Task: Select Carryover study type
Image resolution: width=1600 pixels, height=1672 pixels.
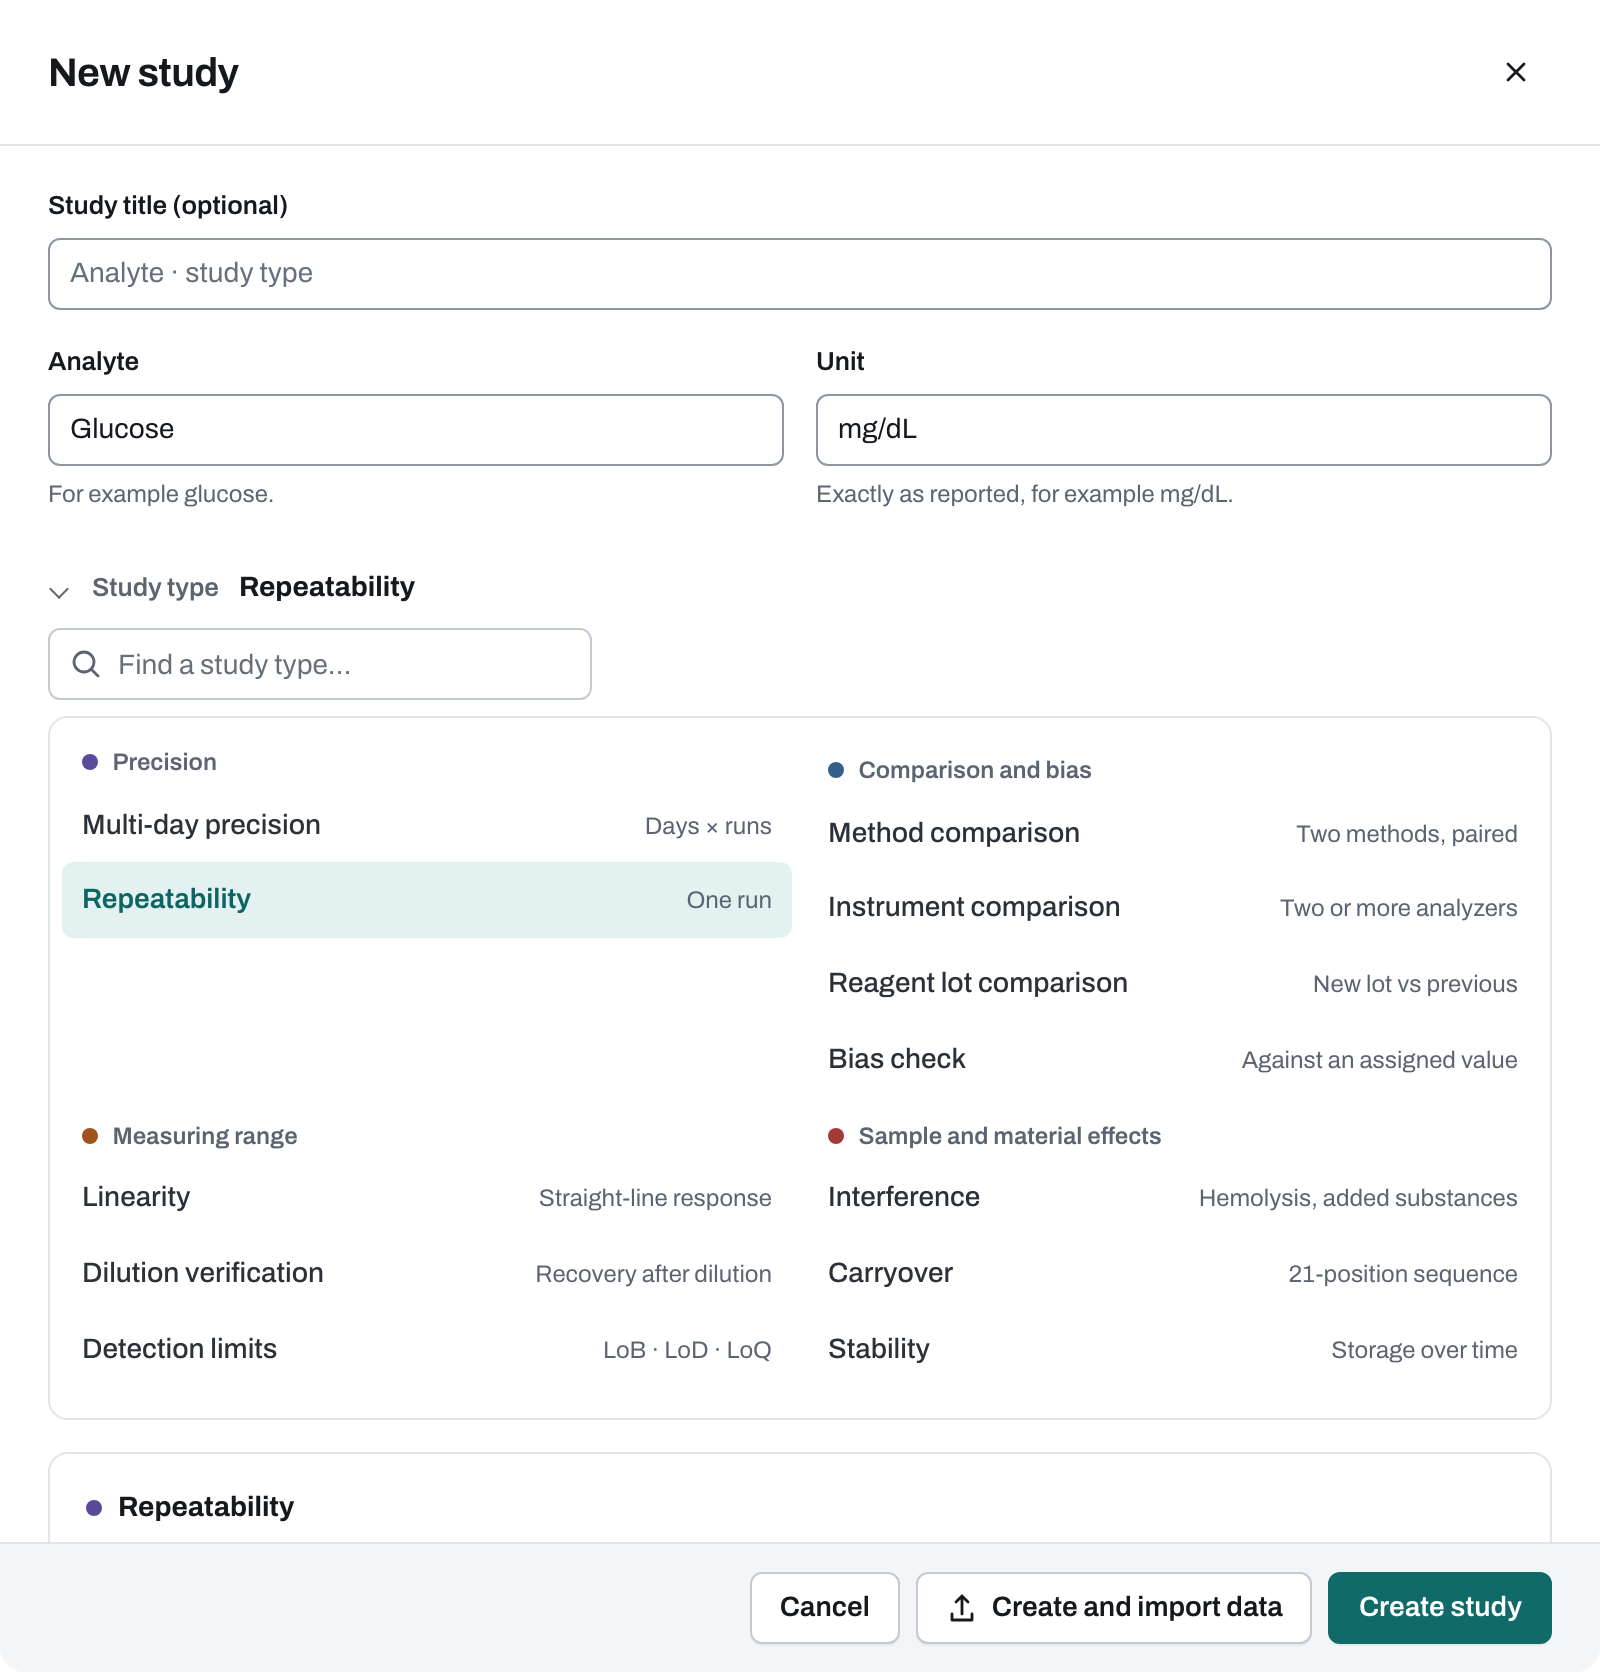Action: (1173, 1273)
